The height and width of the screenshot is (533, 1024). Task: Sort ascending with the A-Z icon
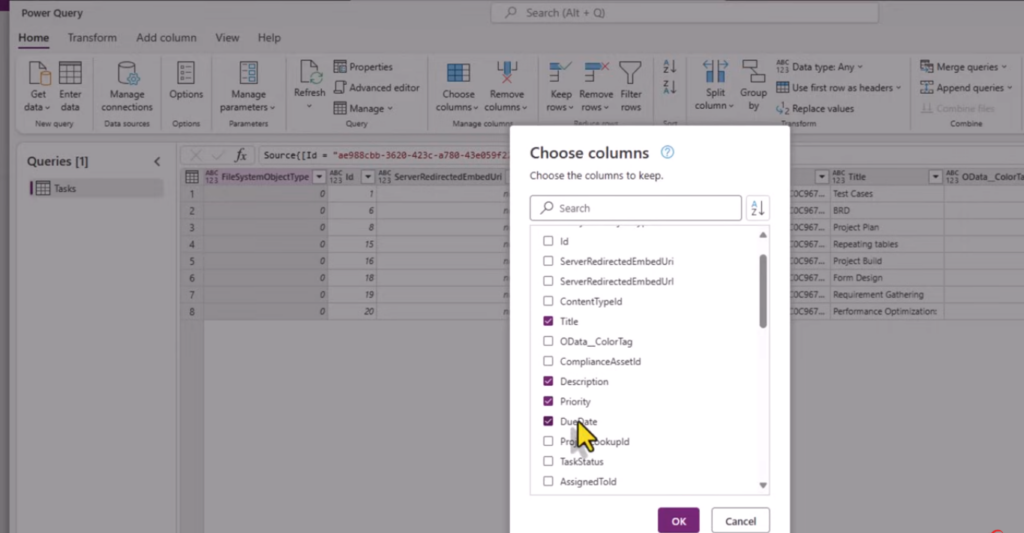[669, 67]
